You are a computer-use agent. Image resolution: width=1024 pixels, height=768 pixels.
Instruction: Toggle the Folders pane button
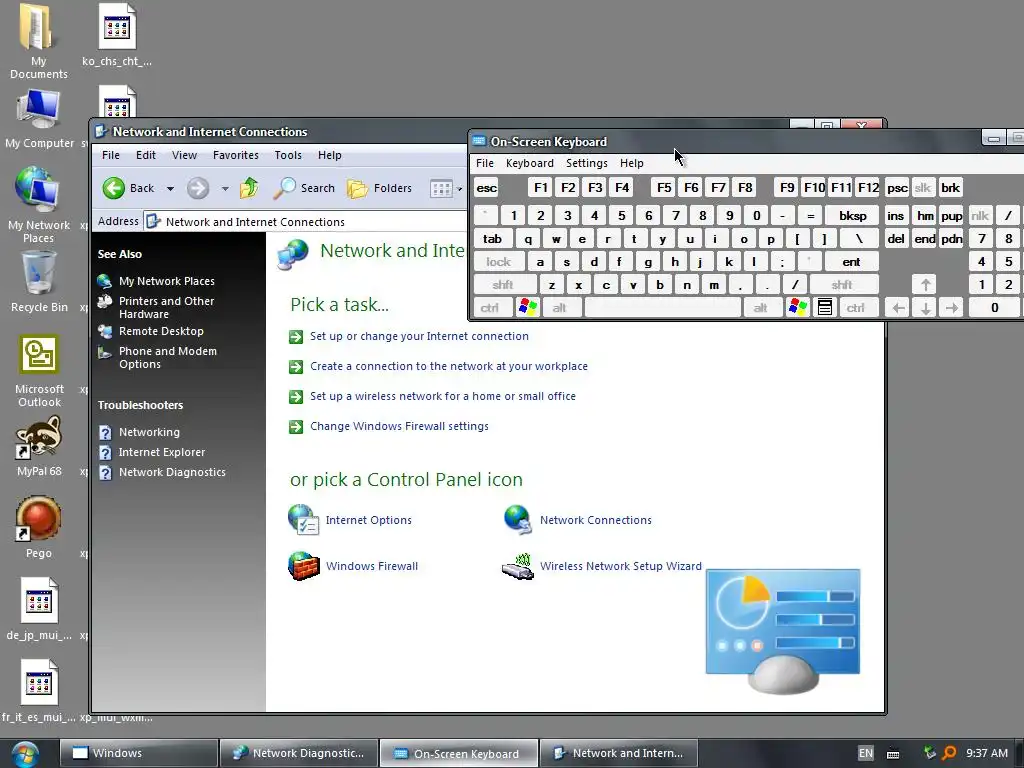tap(379, 188)
